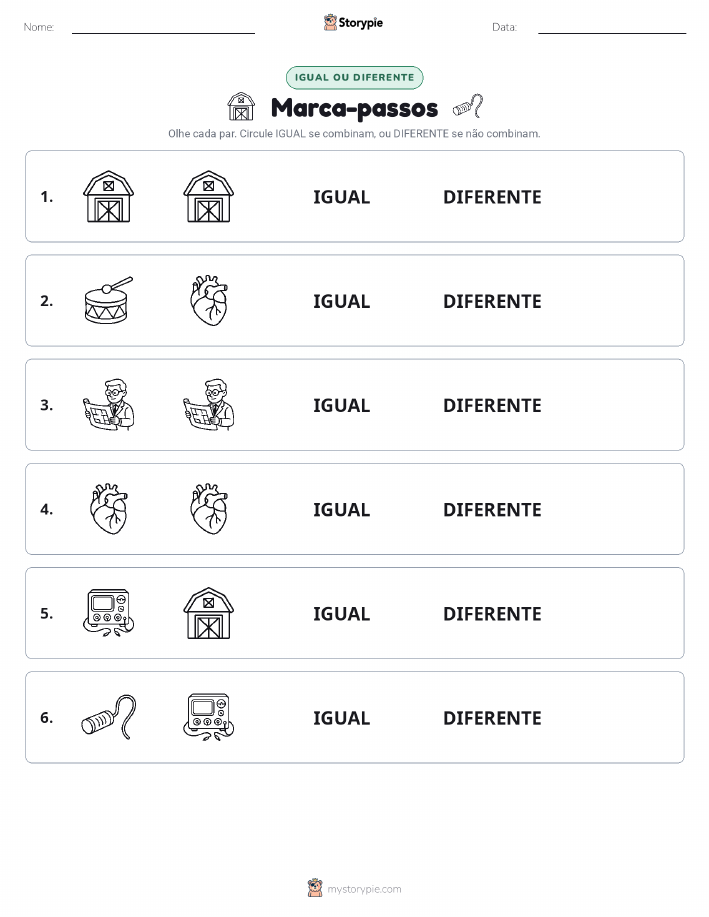
Task: Click the monitor device icon in row 6
Action: click(209, 717)
